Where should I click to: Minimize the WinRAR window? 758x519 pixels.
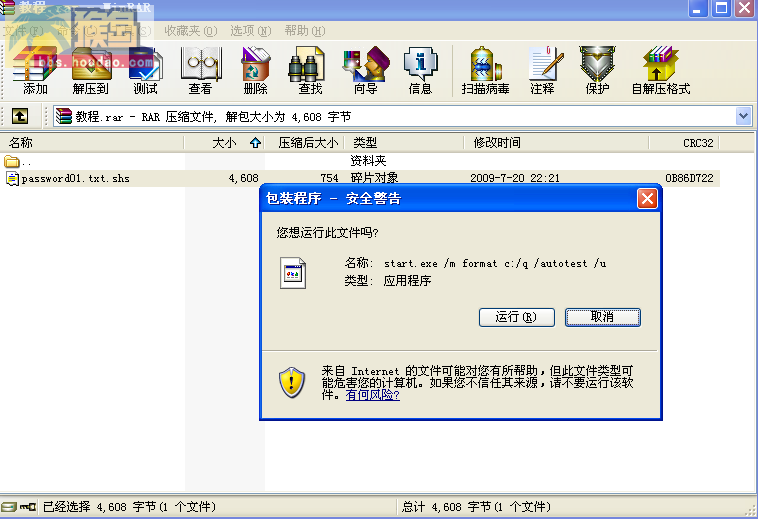pyautogui.click(x=698, y=9)
